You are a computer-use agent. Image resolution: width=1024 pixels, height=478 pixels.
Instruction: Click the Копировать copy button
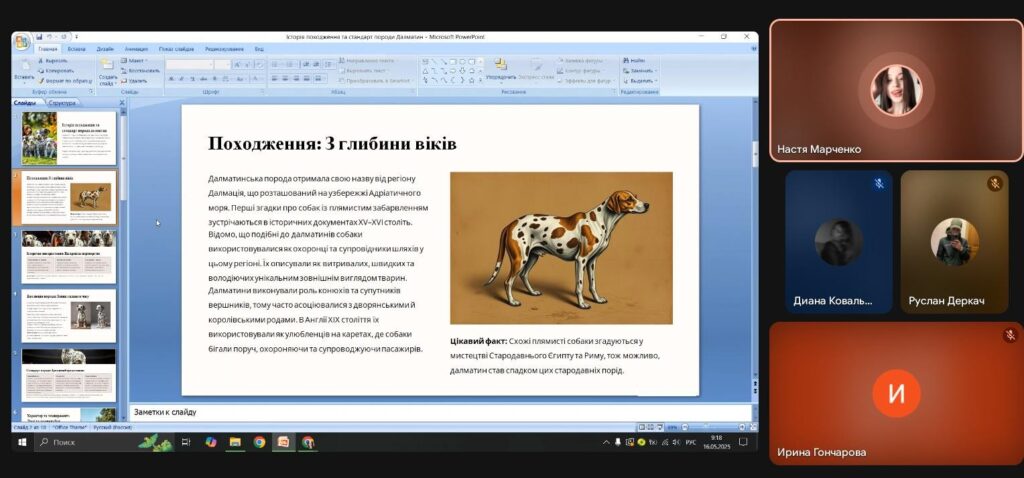point(58,71)
